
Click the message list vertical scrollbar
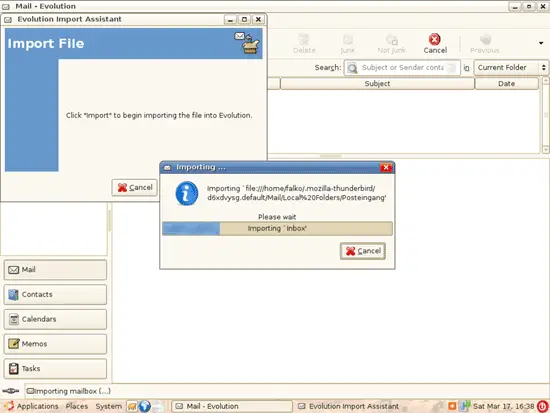click(x=545, y=115)
